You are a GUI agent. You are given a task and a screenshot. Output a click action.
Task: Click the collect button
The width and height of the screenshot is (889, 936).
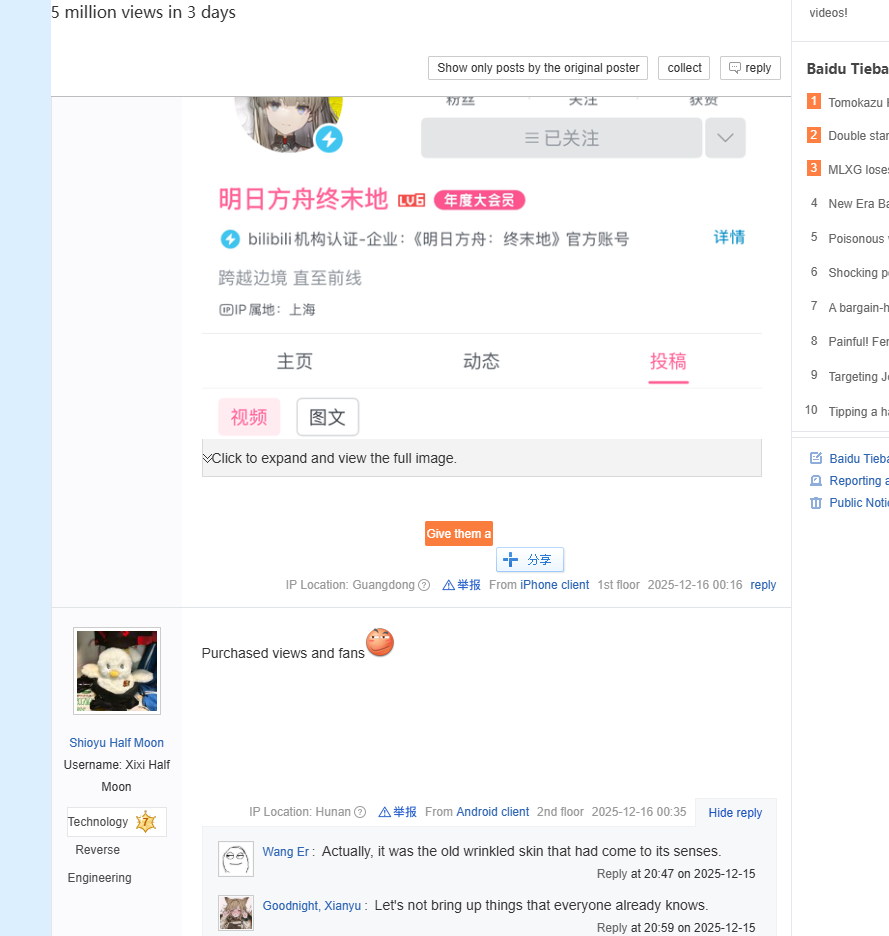684,68
